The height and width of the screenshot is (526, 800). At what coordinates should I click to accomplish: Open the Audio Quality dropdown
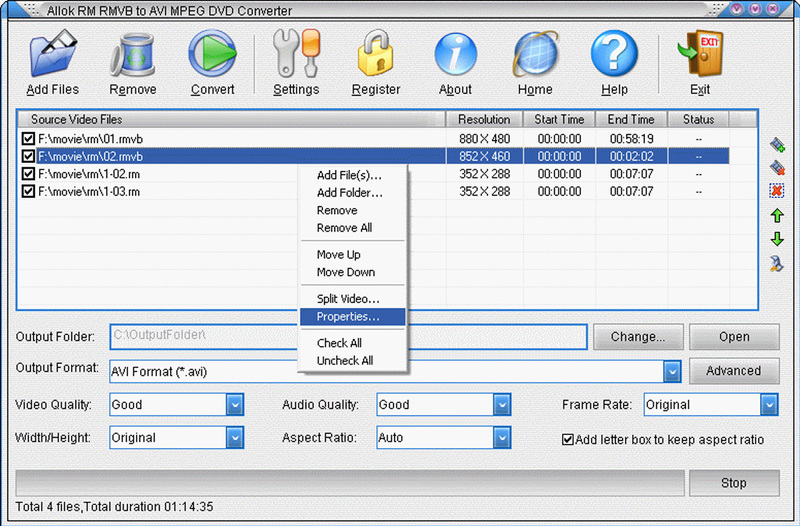502,405
